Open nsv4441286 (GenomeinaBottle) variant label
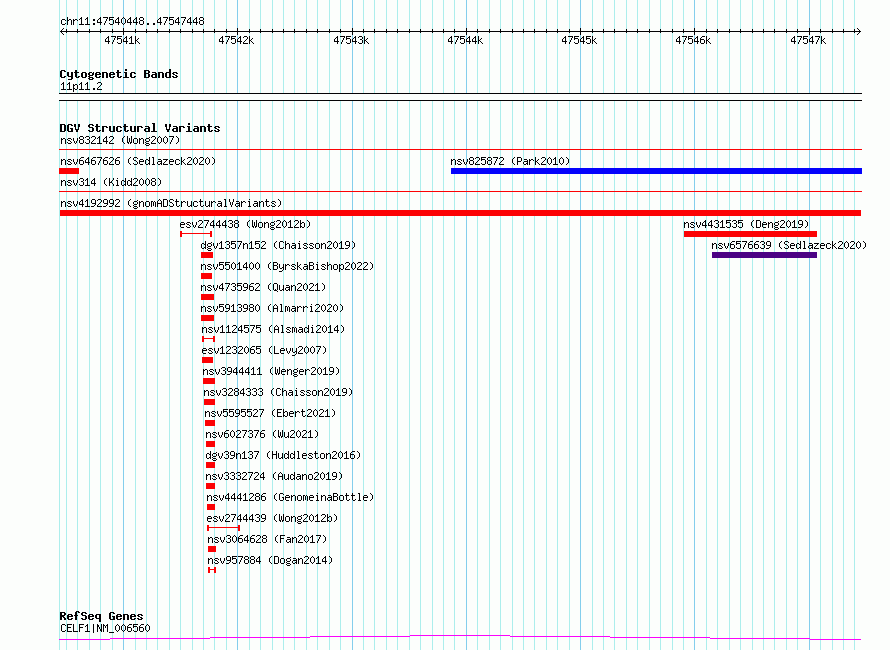Image resolution: width=890 pixels, height=650 pixels. 291,497
